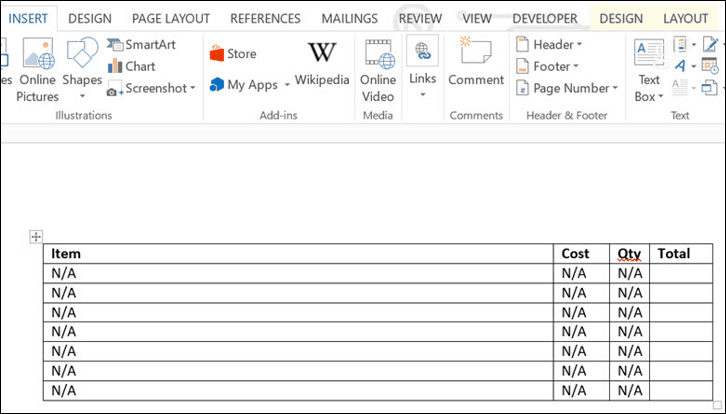726x414 pixels.
Task: Click the Header icon
Action: (x=522, y=44)
